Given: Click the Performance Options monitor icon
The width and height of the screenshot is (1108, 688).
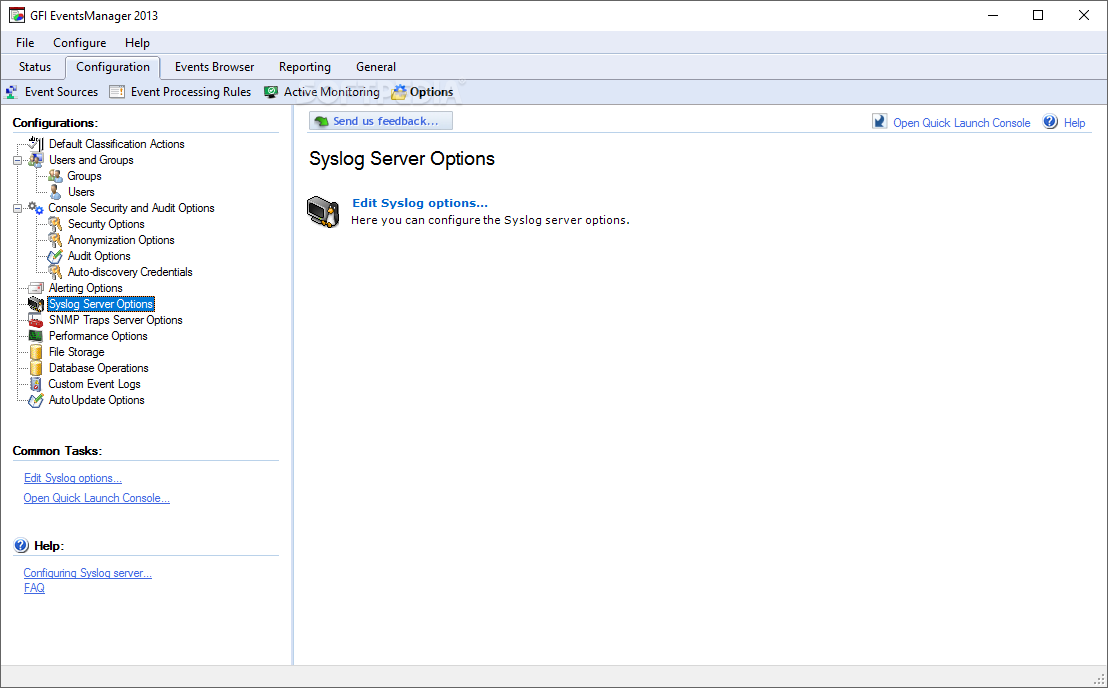Looking at the screenshot, I should [35, 336].
